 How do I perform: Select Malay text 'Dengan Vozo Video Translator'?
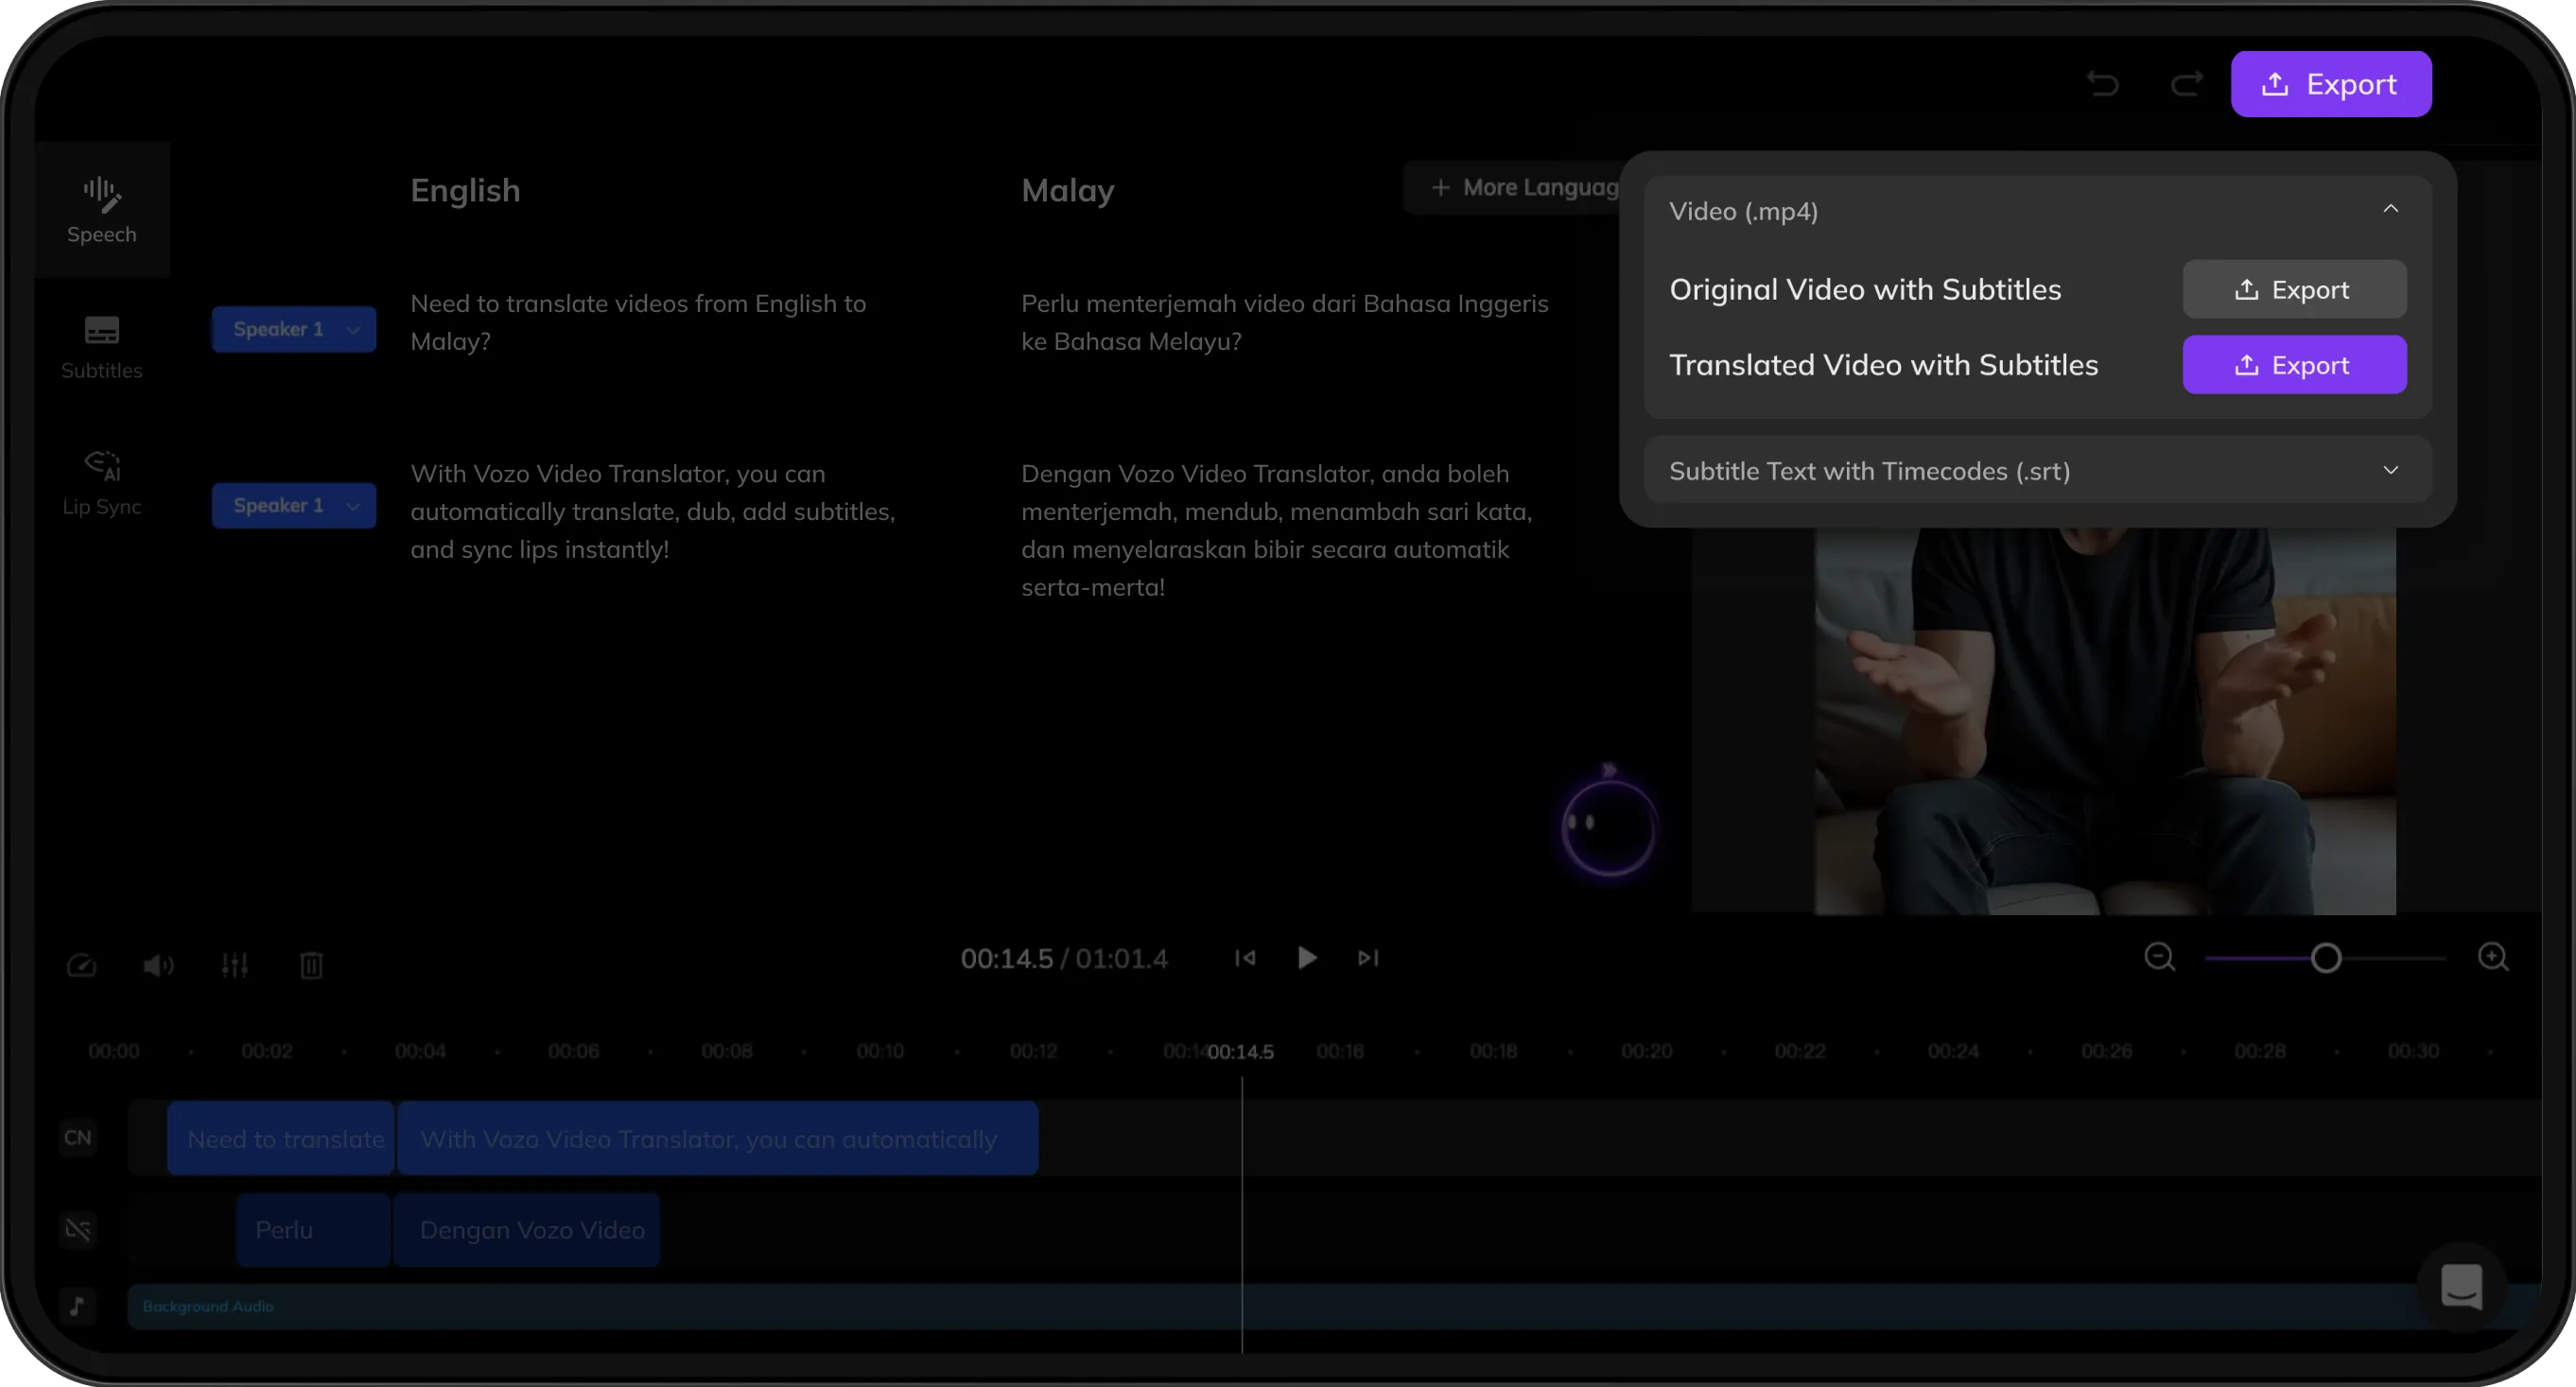tap(1277, 530)
